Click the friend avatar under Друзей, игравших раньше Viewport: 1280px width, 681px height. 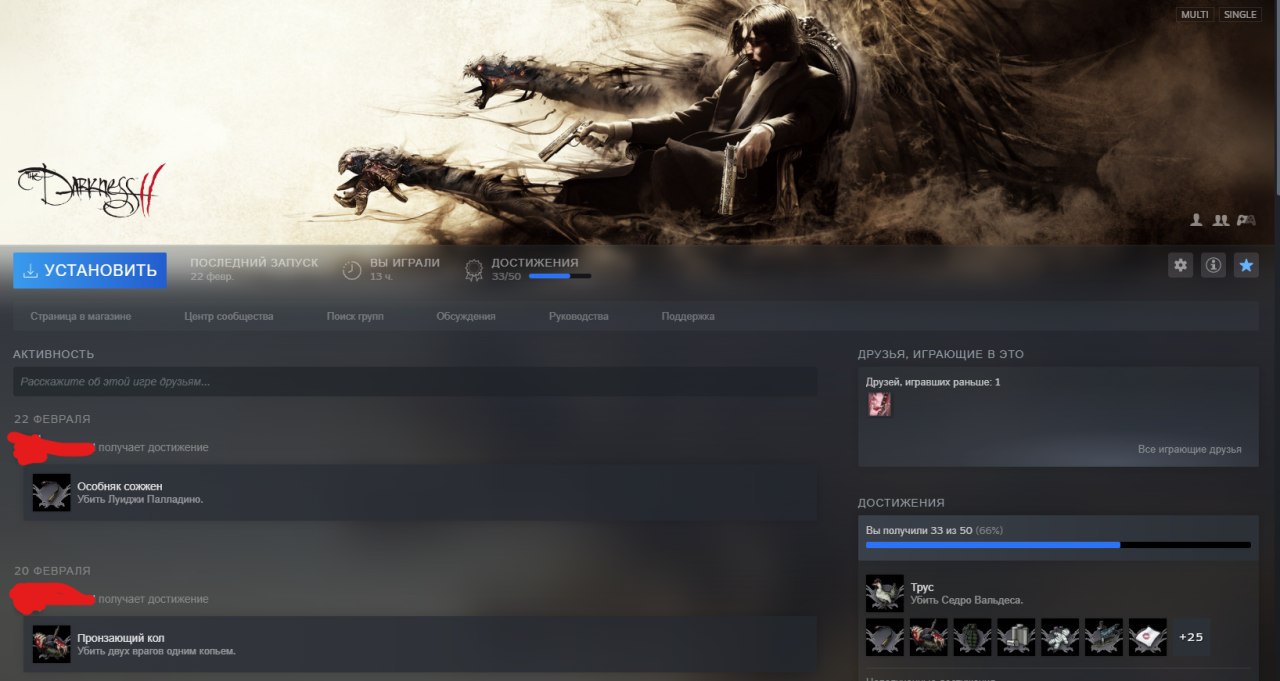879,404
